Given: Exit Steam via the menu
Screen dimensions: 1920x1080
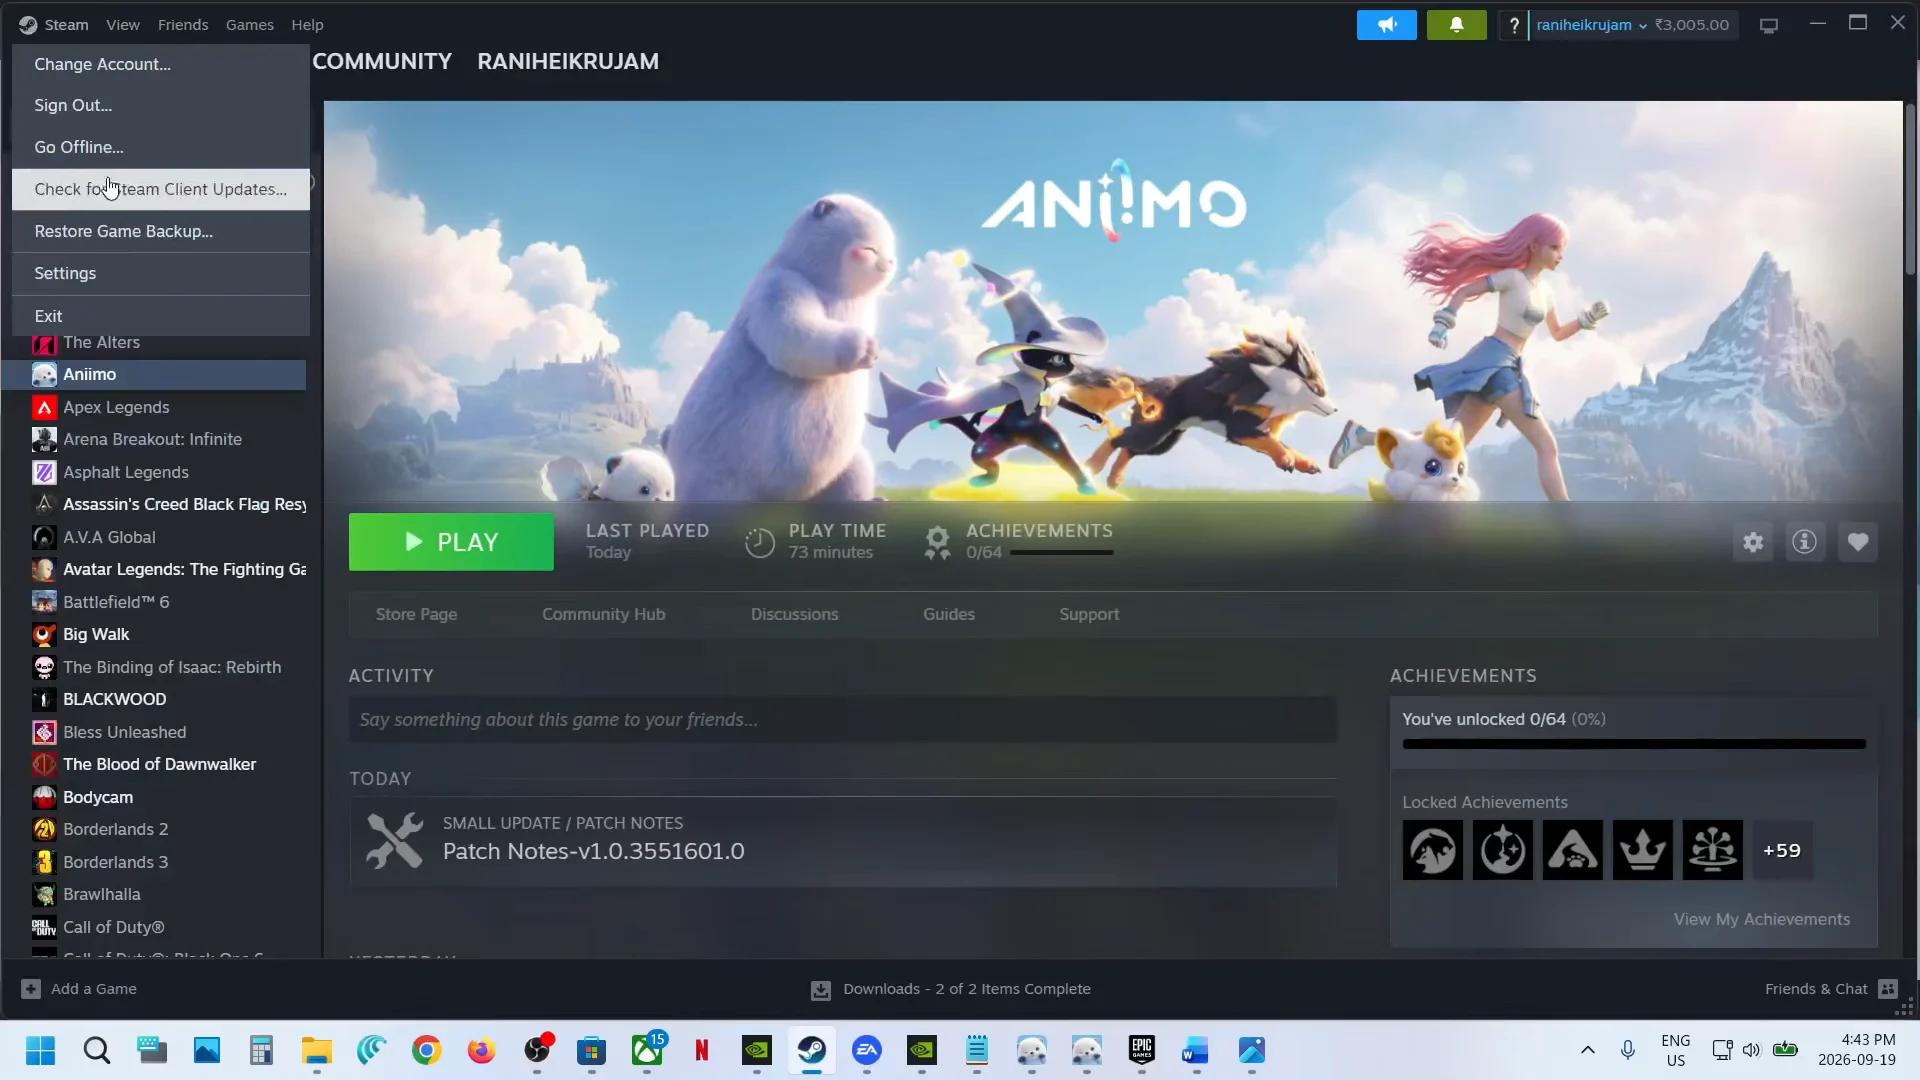Looking at the screenshot, I should click(161, 316).
